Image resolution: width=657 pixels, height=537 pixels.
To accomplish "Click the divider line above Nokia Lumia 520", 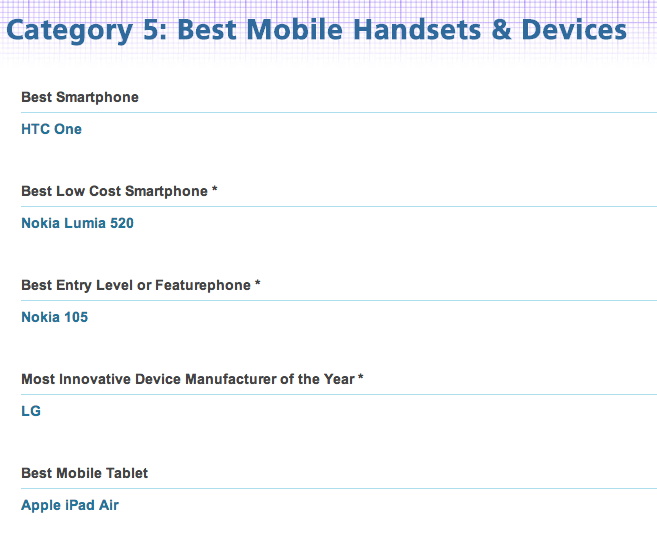I will tap(339, 206).
